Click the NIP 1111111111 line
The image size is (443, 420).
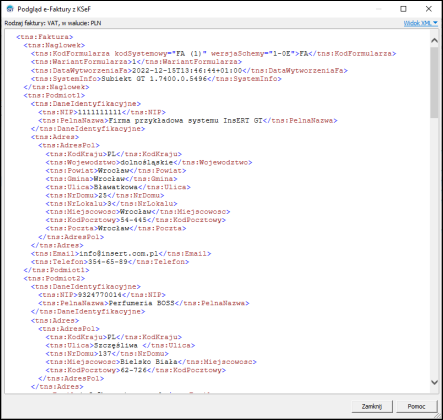(x=102, y=112)
